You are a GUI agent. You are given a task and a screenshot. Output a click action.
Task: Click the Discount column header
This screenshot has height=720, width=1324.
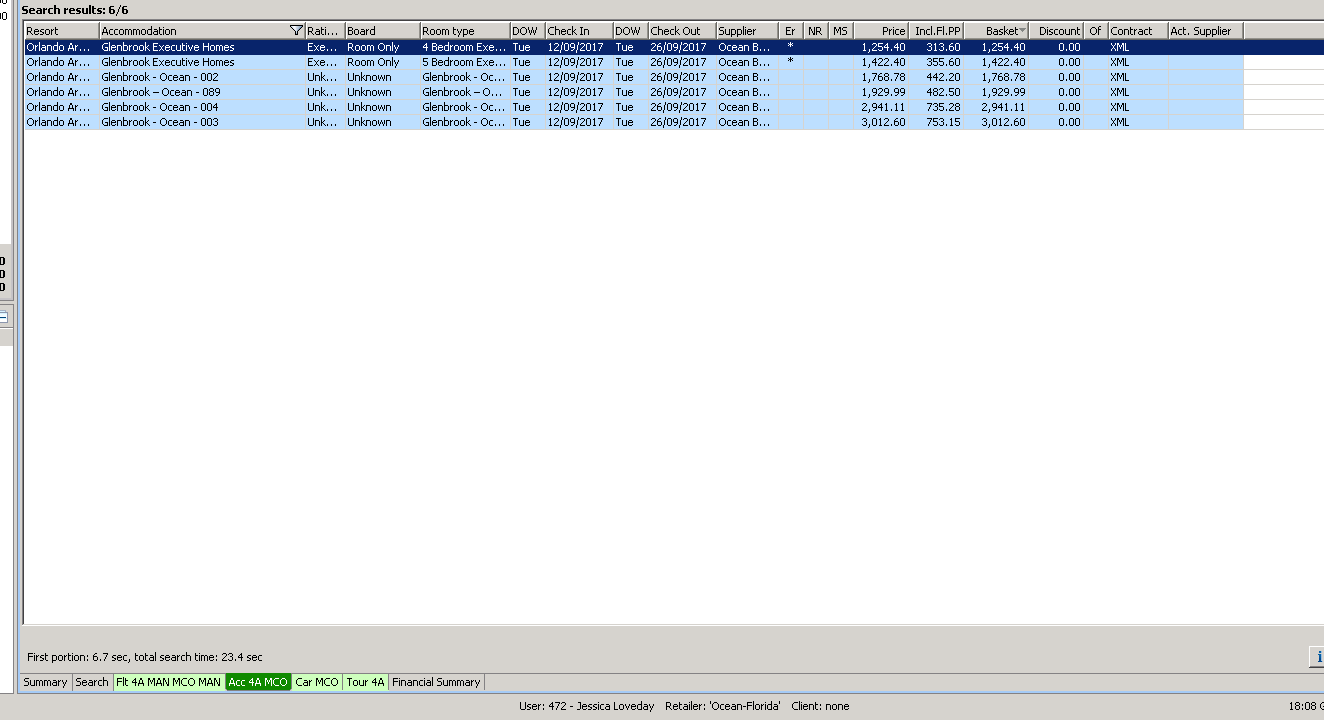click(1056, 31)
